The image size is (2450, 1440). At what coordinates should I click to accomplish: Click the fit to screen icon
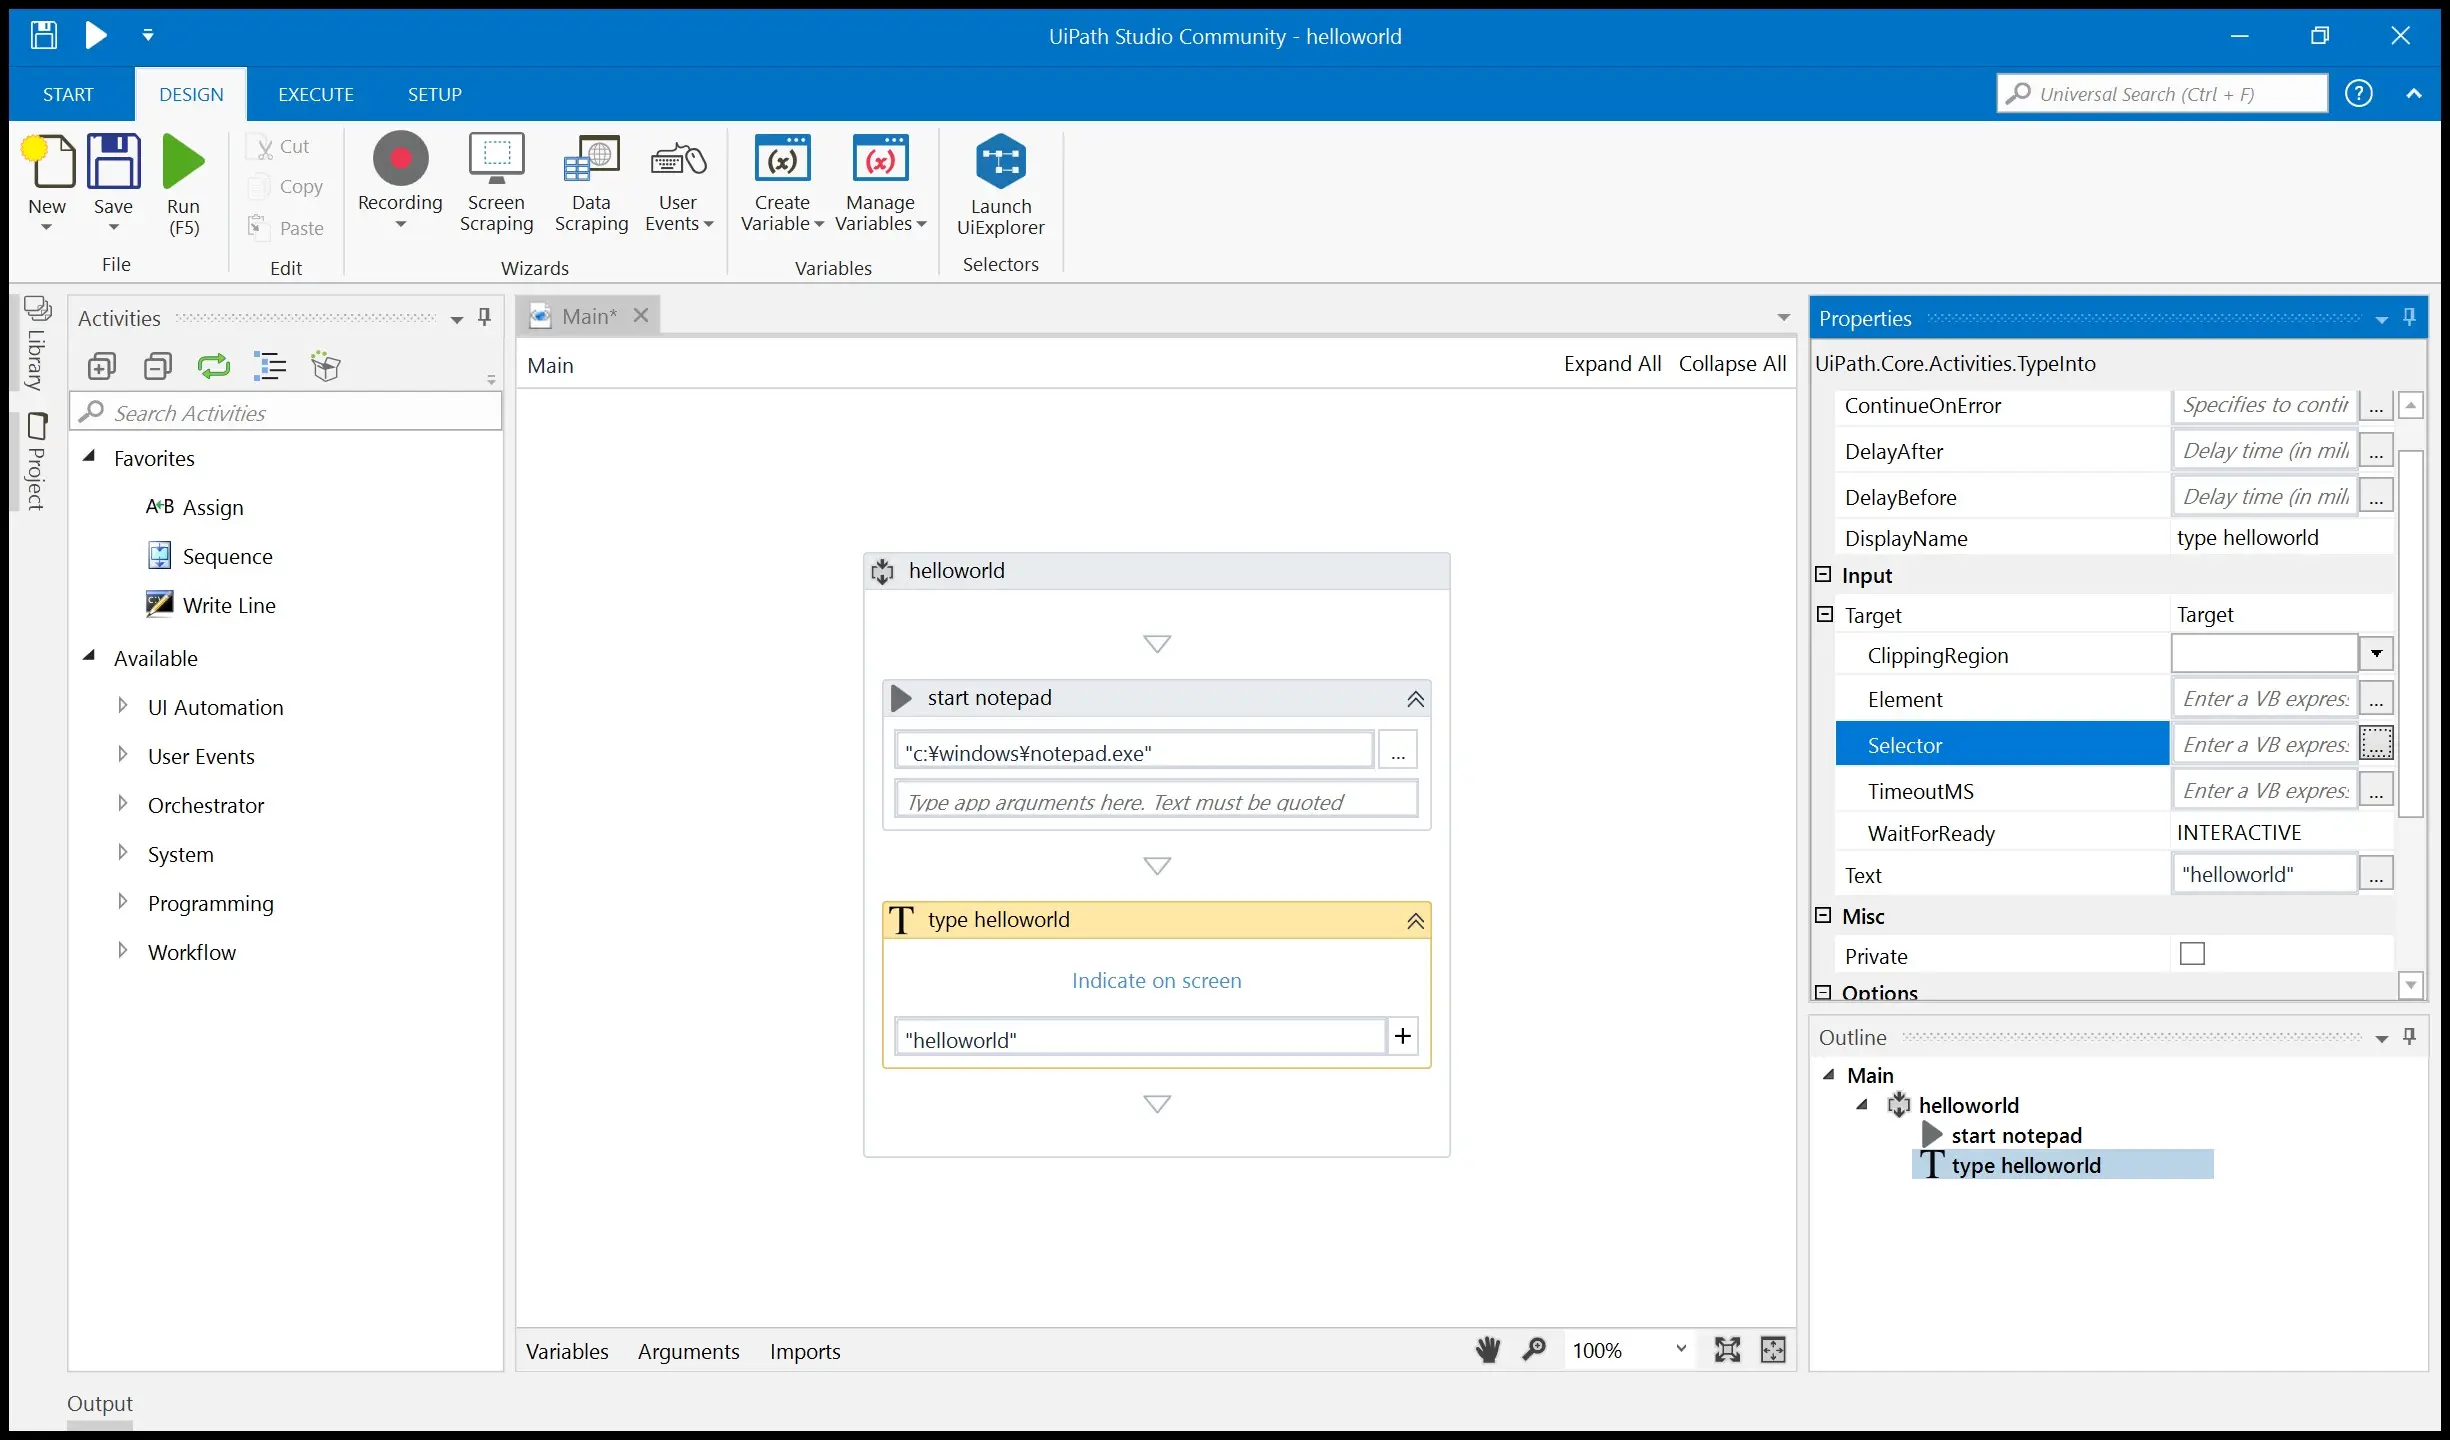1727,1351
